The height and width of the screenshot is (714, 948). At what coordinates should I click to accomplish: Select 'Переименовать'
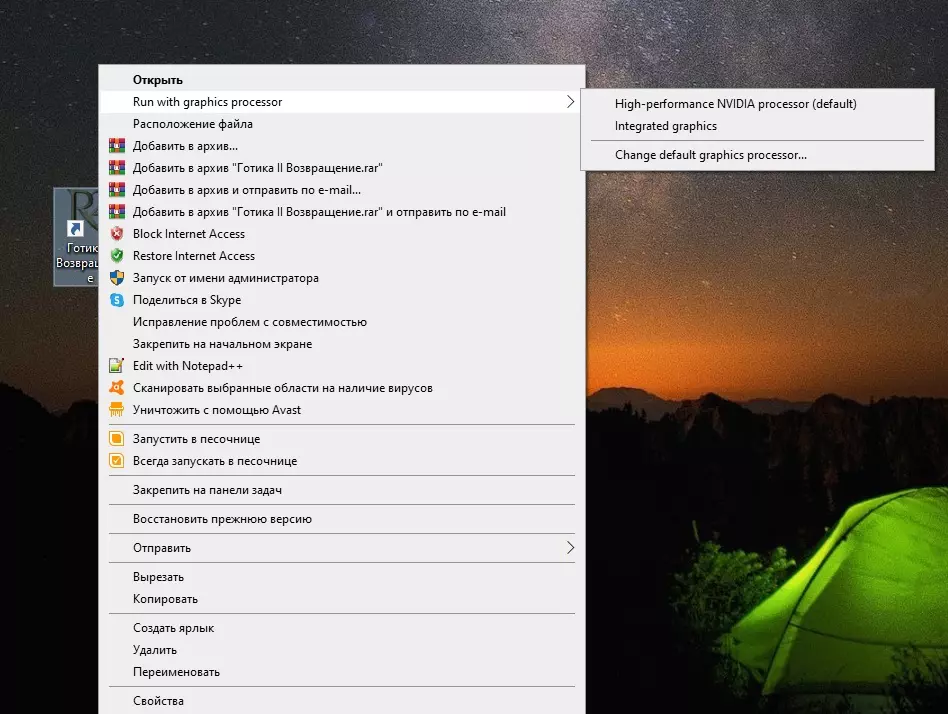[342, 672]
